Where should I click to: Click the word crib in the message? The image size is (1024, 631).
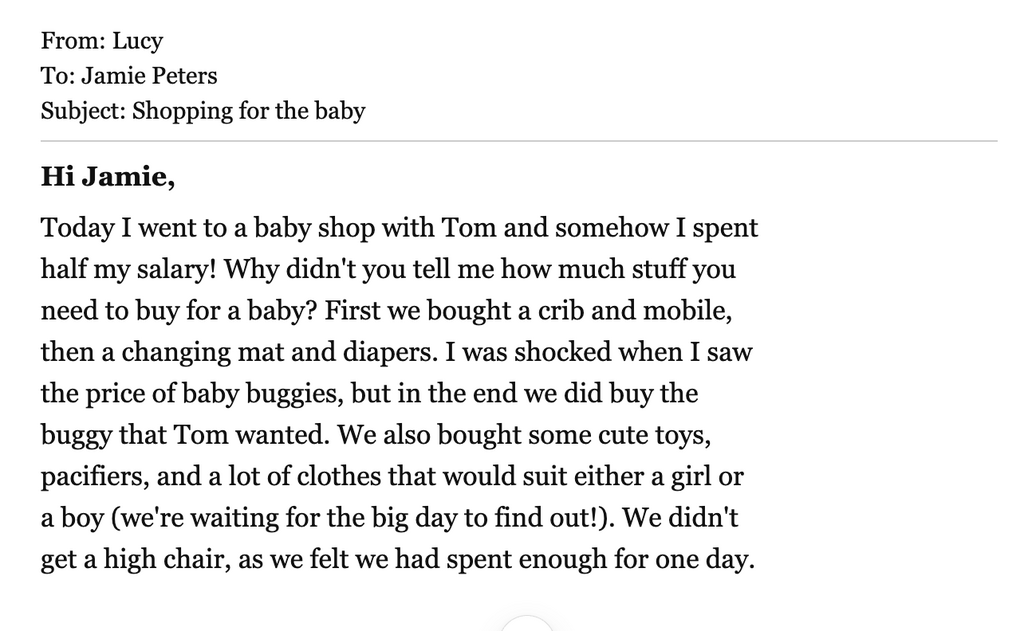(560, 310)
